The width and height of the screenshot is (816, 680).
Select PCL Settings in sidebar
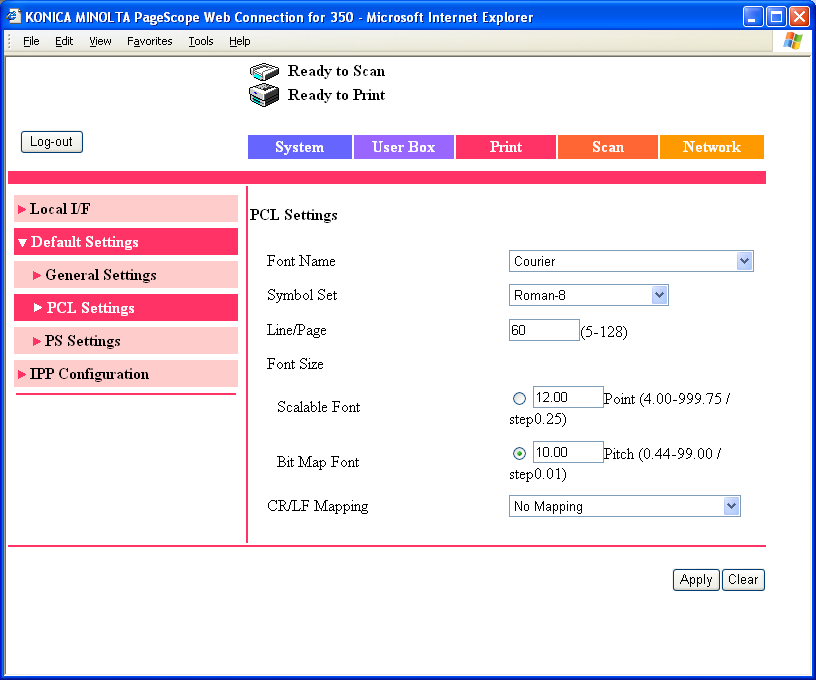click(126, 307)
